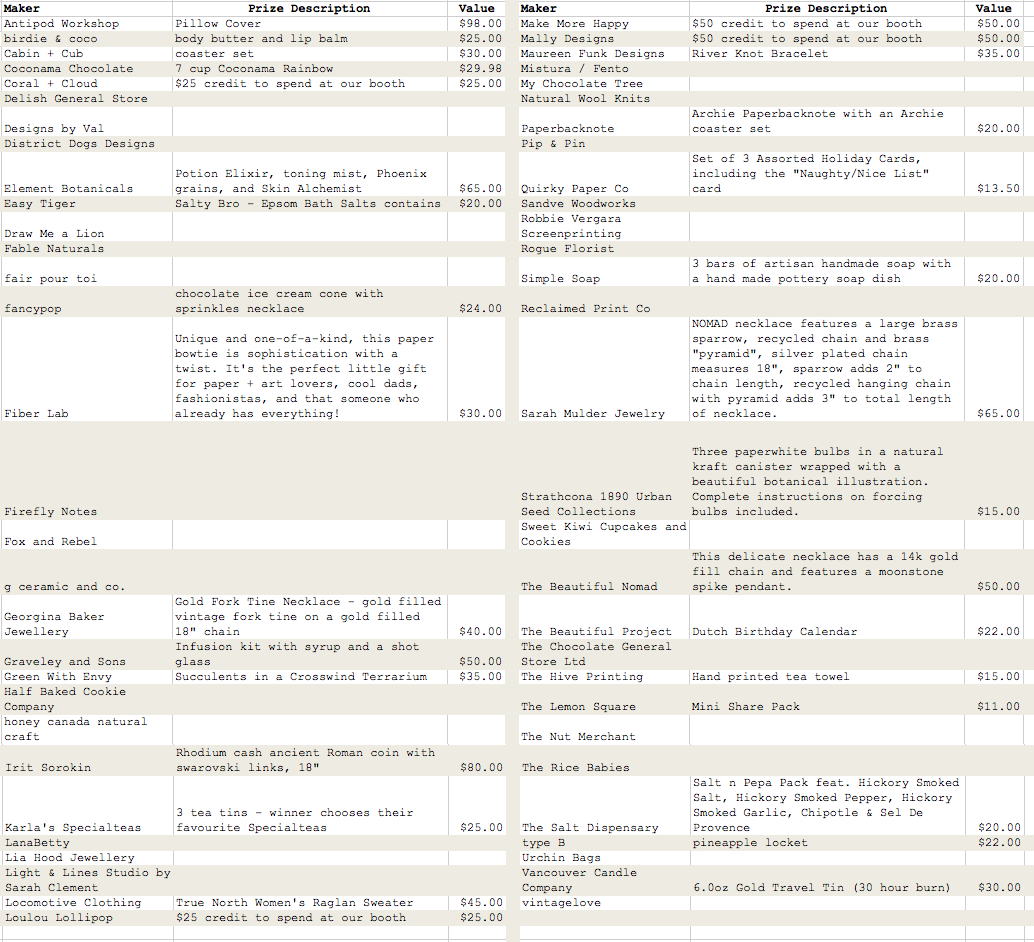The height and width of the screenshot is (942, 1034).
Task: Select the "Irit Sorokin" maker cell
Action: point(86,760)
